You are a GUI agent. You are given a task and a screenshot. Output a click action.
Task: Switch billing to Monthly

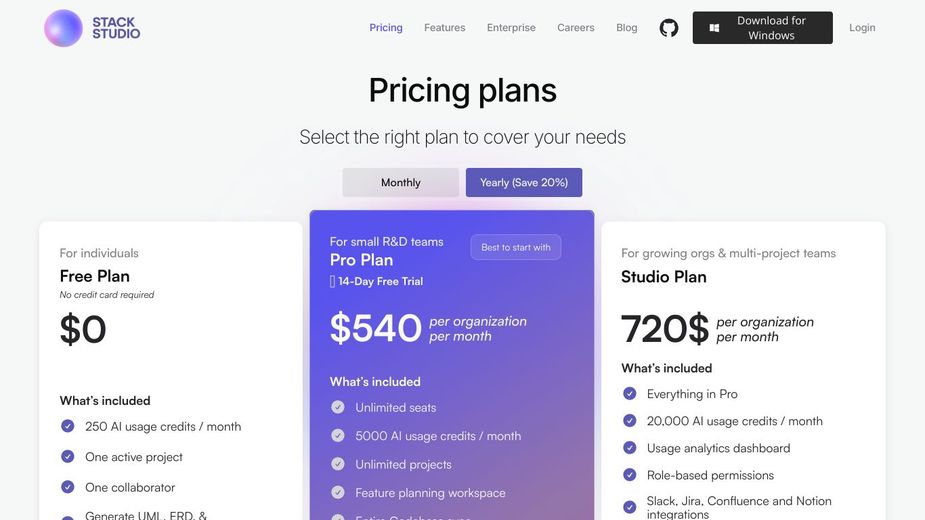[400, 183]
